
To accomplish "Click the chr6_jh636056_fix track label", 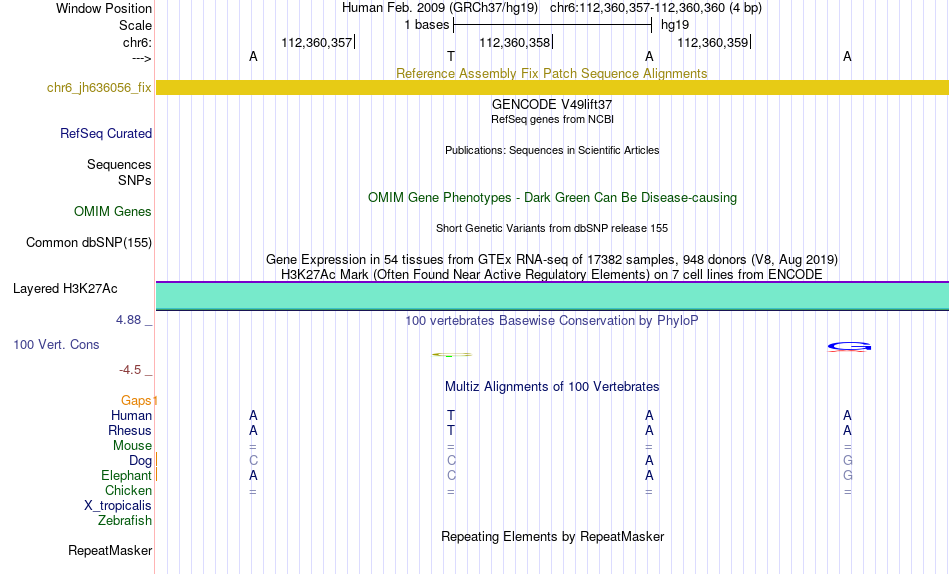I will 99,87.
